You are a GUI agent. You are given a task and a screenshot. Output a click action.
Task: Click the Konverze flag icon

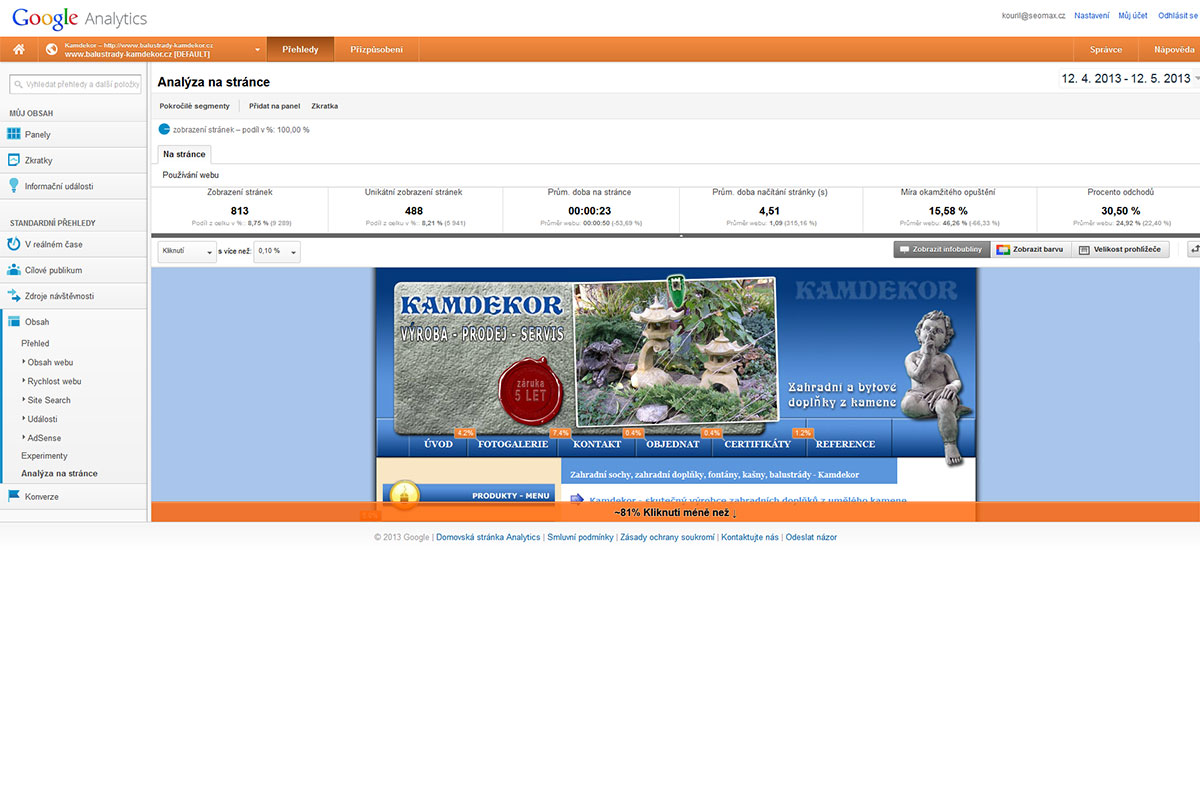(14, 496)
